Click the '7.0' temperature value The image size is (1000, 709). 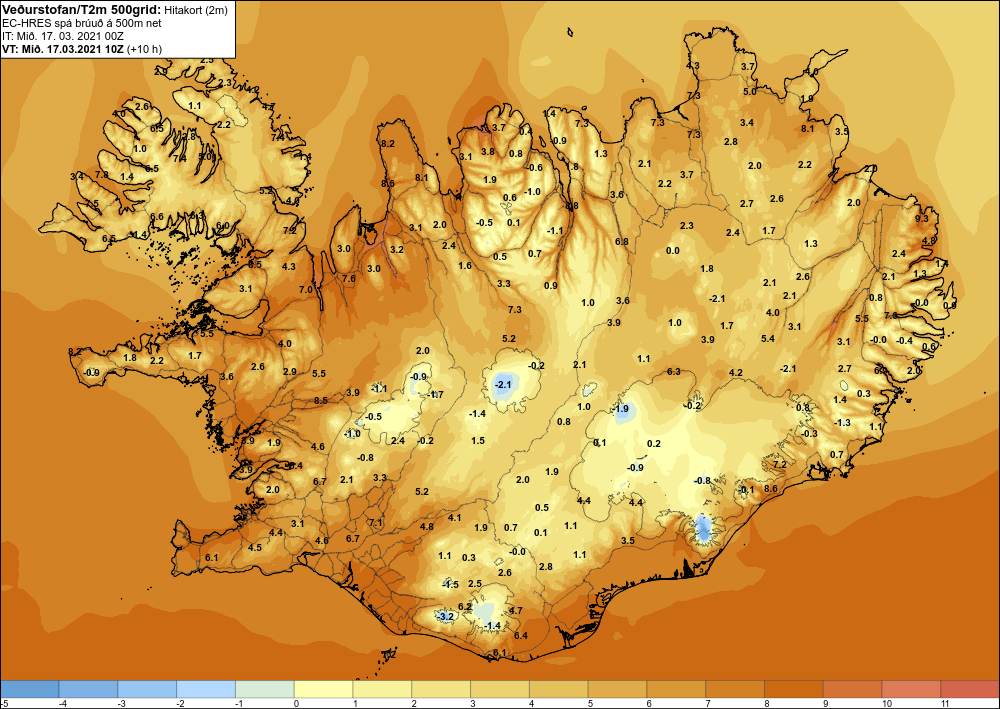[306, 289]
